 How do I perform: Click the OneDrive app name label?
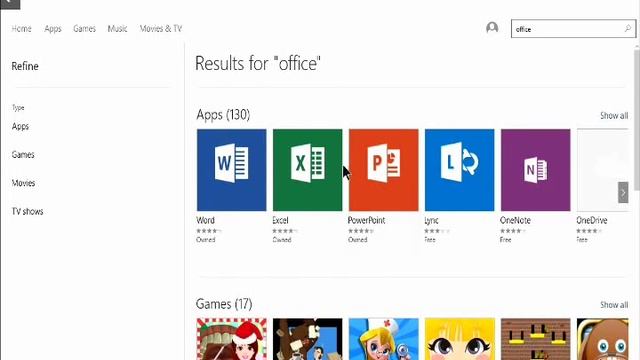pos(591,220)
